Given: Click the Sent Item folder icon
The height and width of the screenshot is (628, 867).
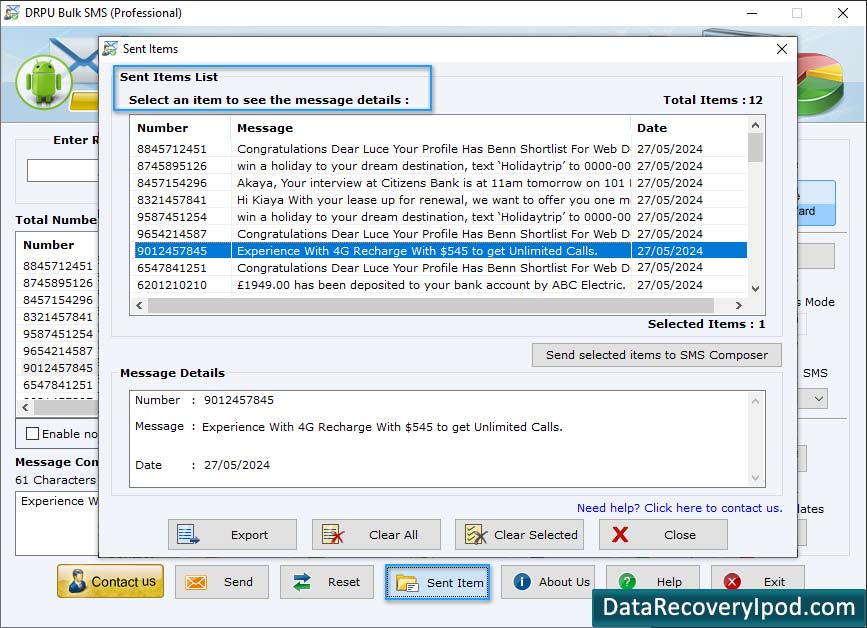Looking at the screenshot, I should (x=408, y=583).
